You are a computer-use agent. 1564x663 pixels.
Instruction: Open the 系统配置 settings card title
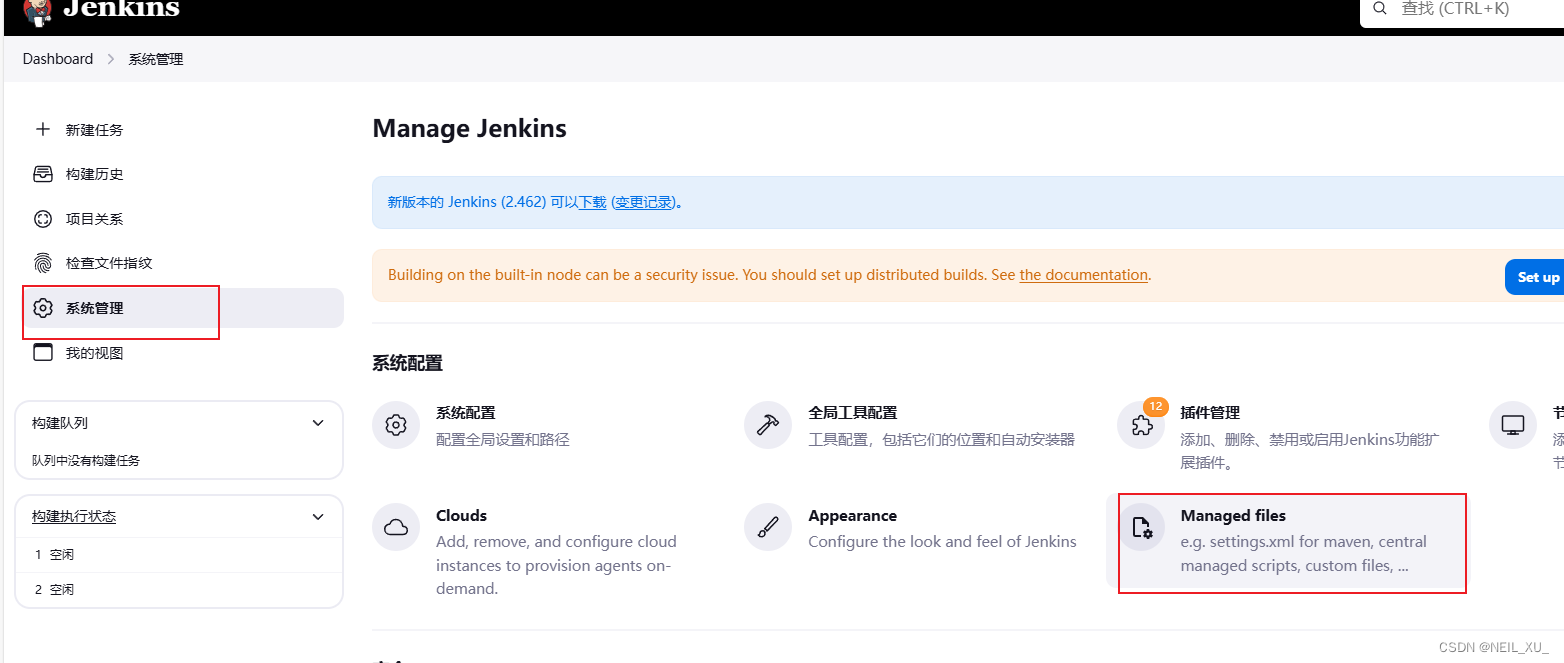click(x=465, y=413)
